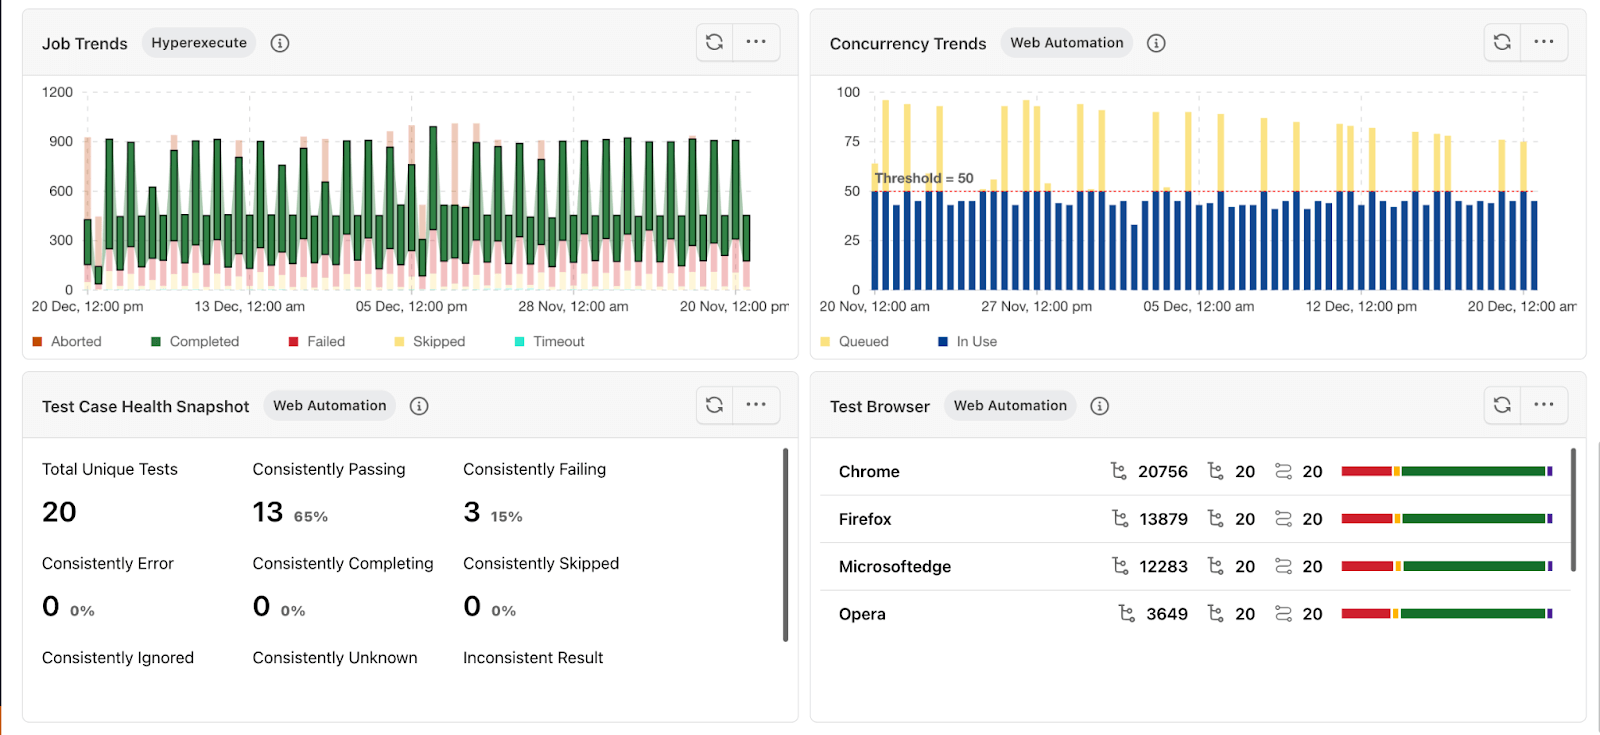Open Test Browser more options menu
The image size is (1600, 735).
1544,405
